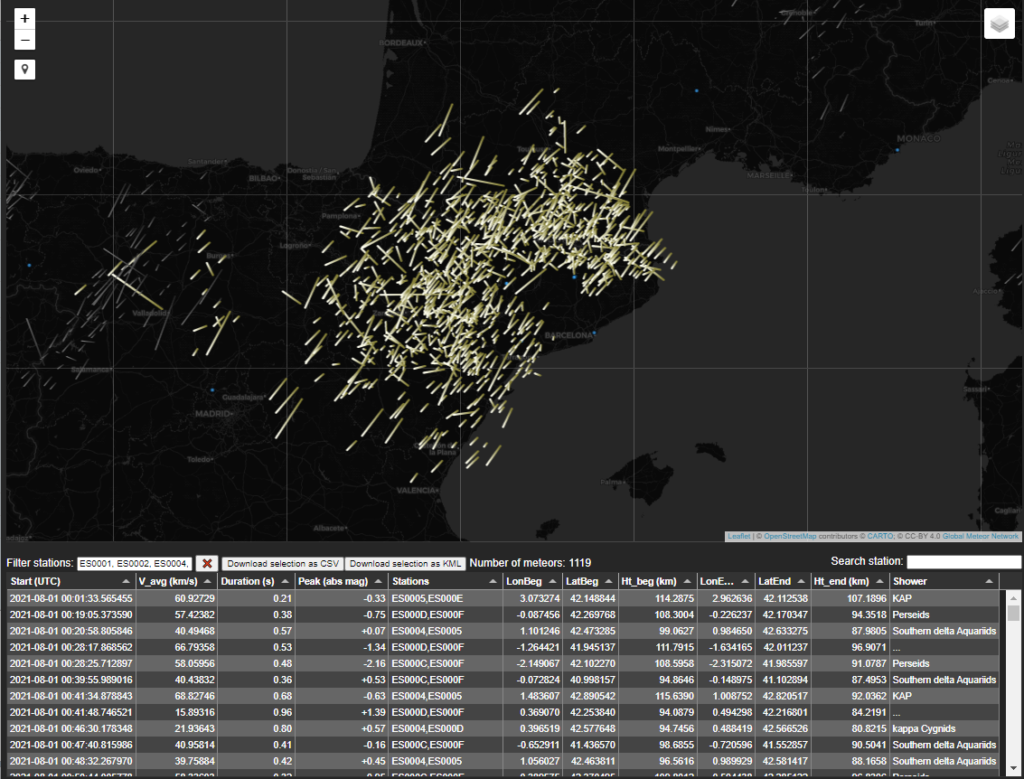Download selection as CSV
1024x779 pixels.
282,564
